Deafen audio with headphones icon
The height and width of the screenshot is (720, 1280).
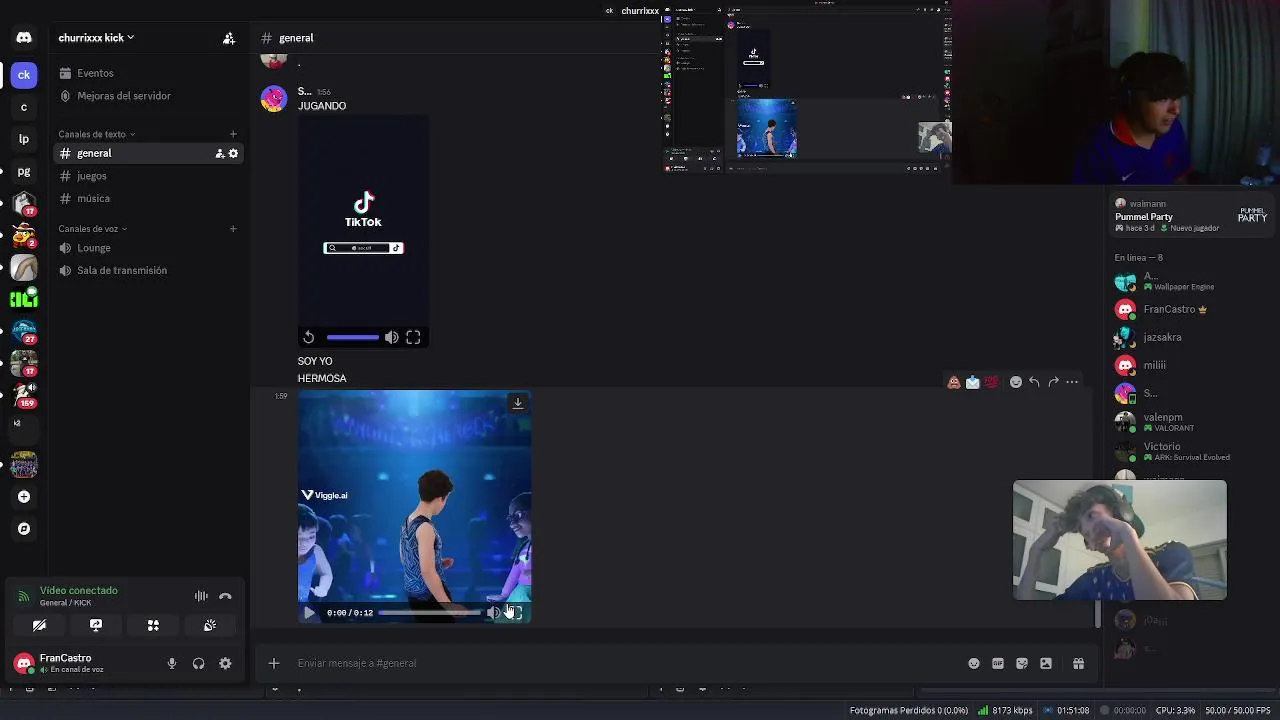click(x=199, y=663)
